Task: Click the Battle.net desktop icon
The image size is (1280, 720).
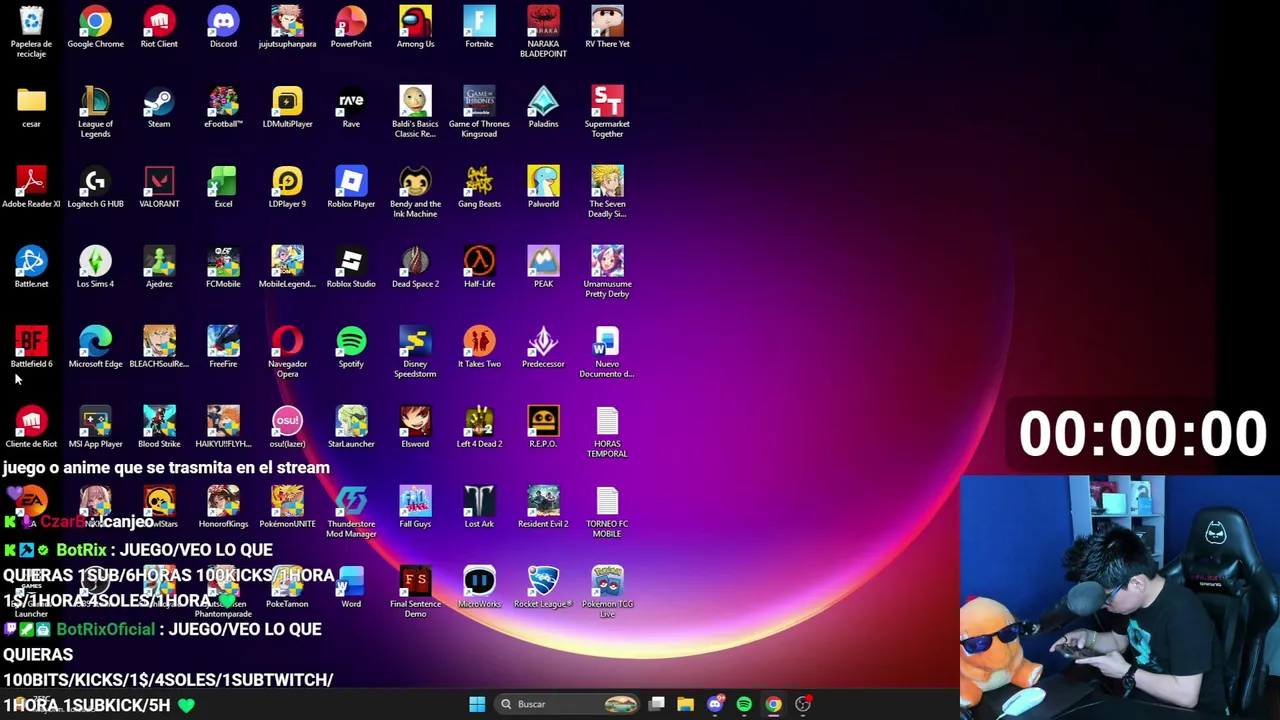Action: [x=31, y=267]
